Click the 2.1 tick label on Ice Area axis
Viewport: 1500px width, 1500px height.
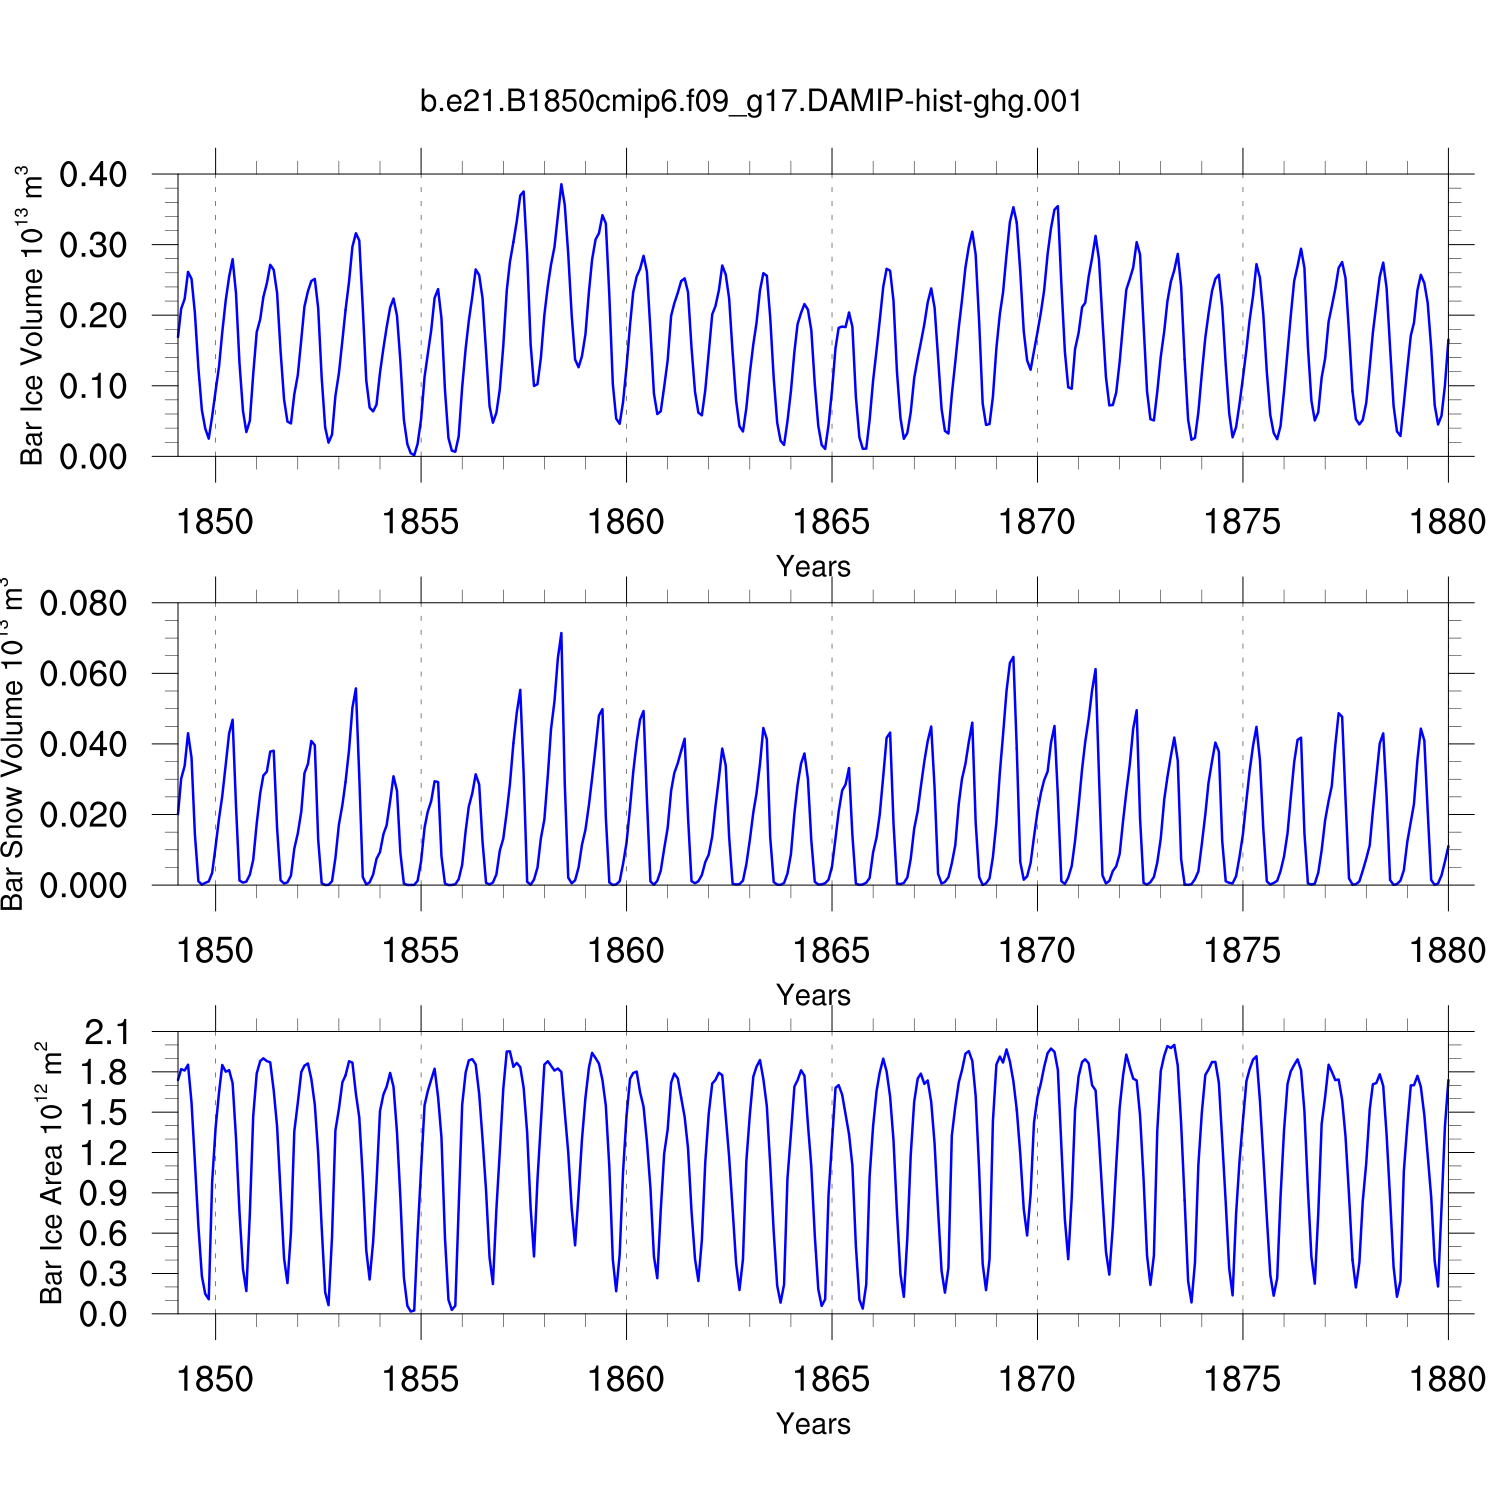pyautogui.click(x=106, y=1032)
